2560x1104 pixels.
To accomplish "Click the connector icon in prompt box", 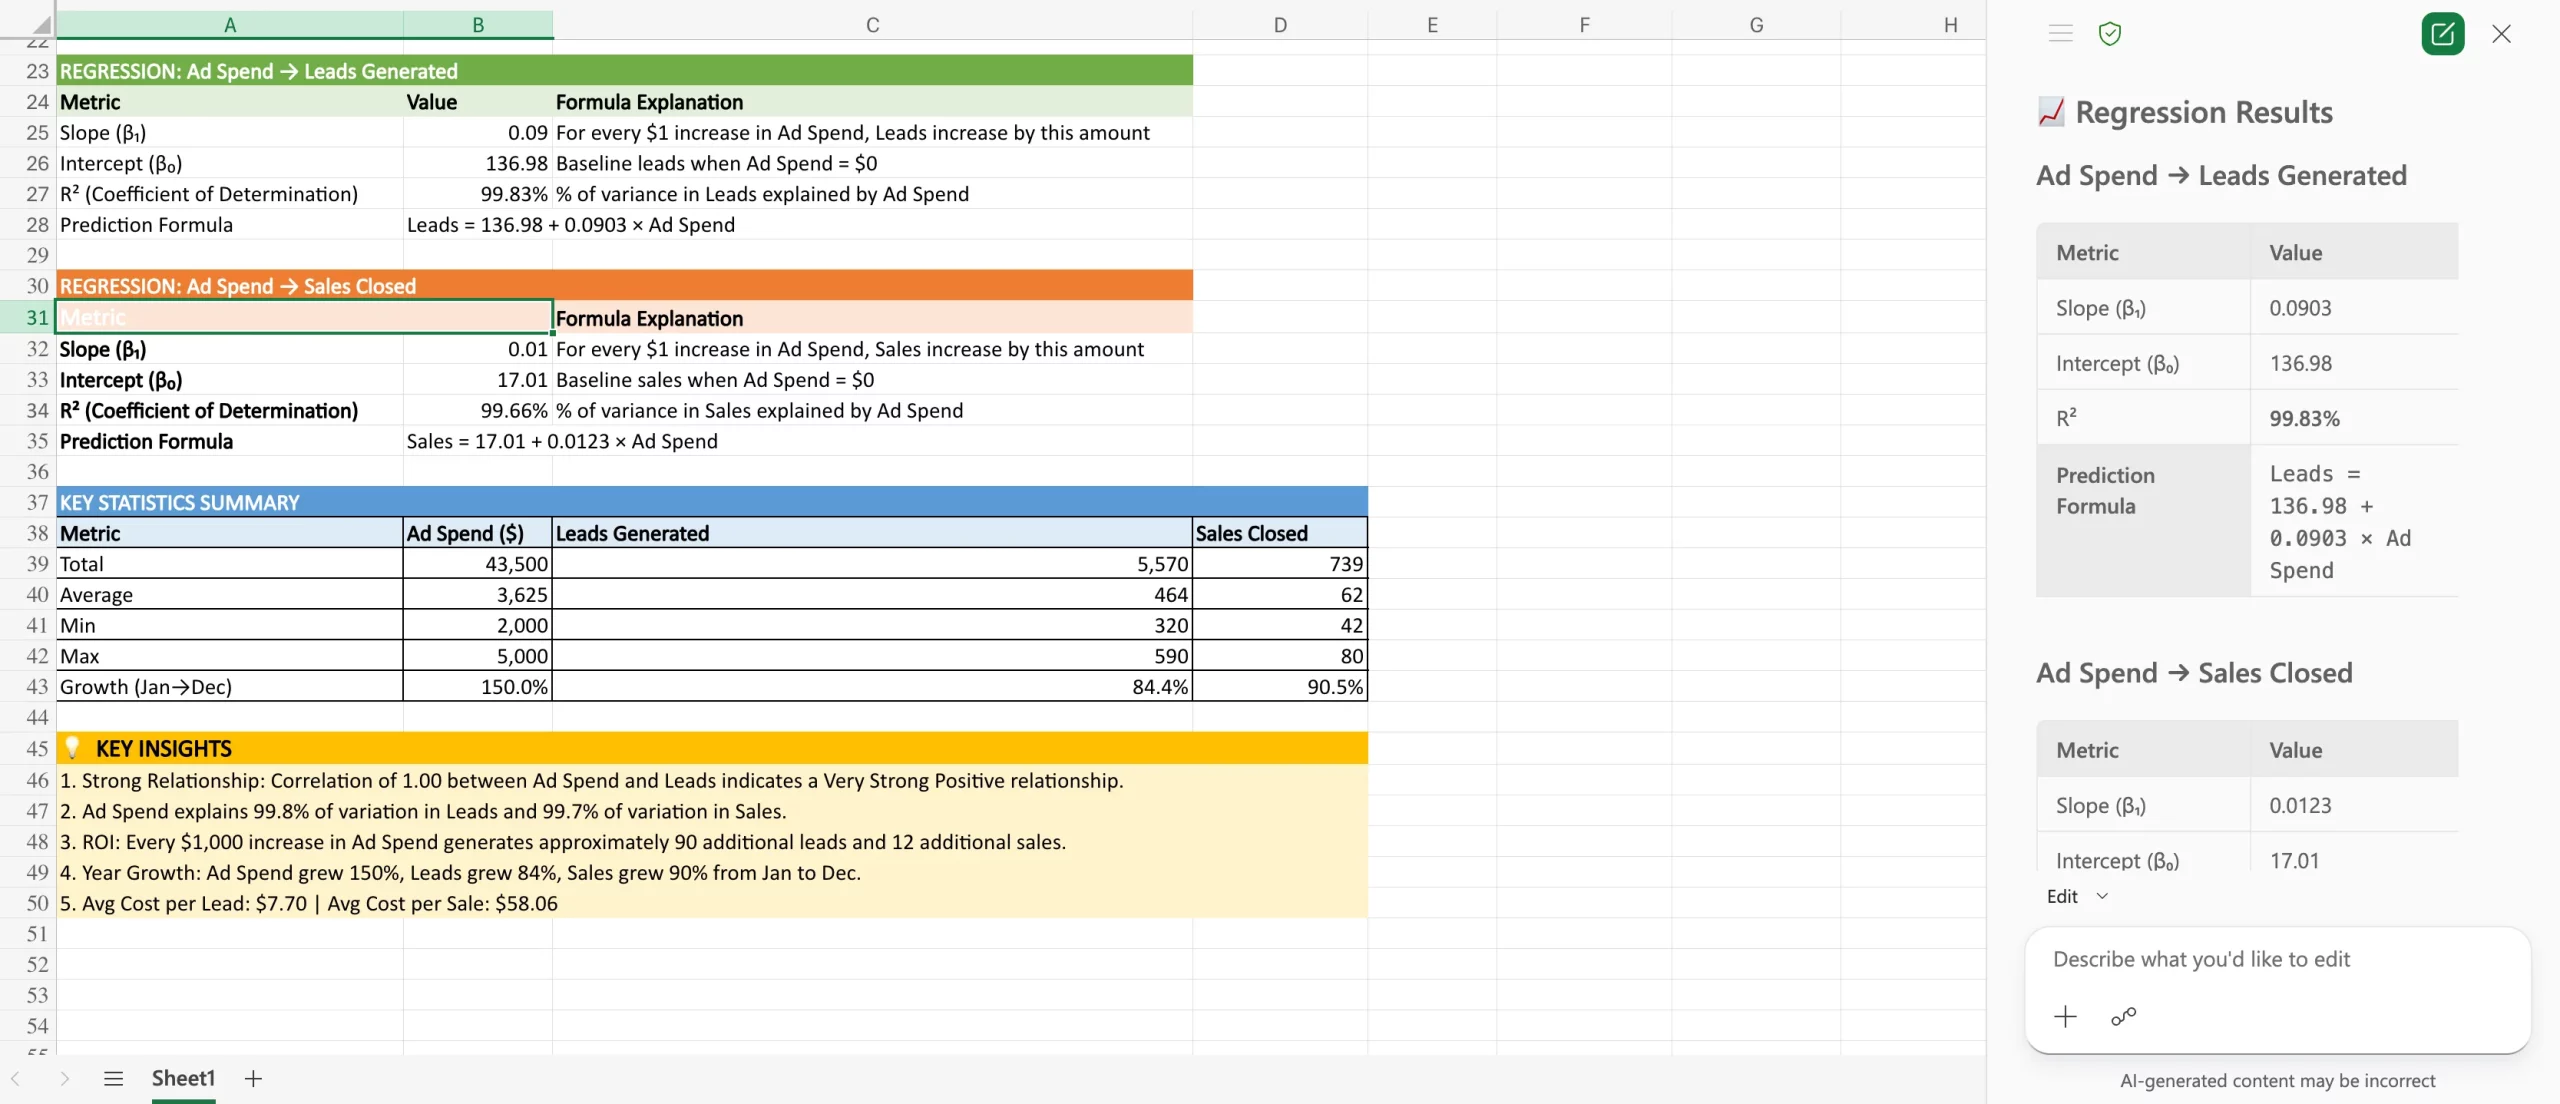I will click(2123, 1017).
